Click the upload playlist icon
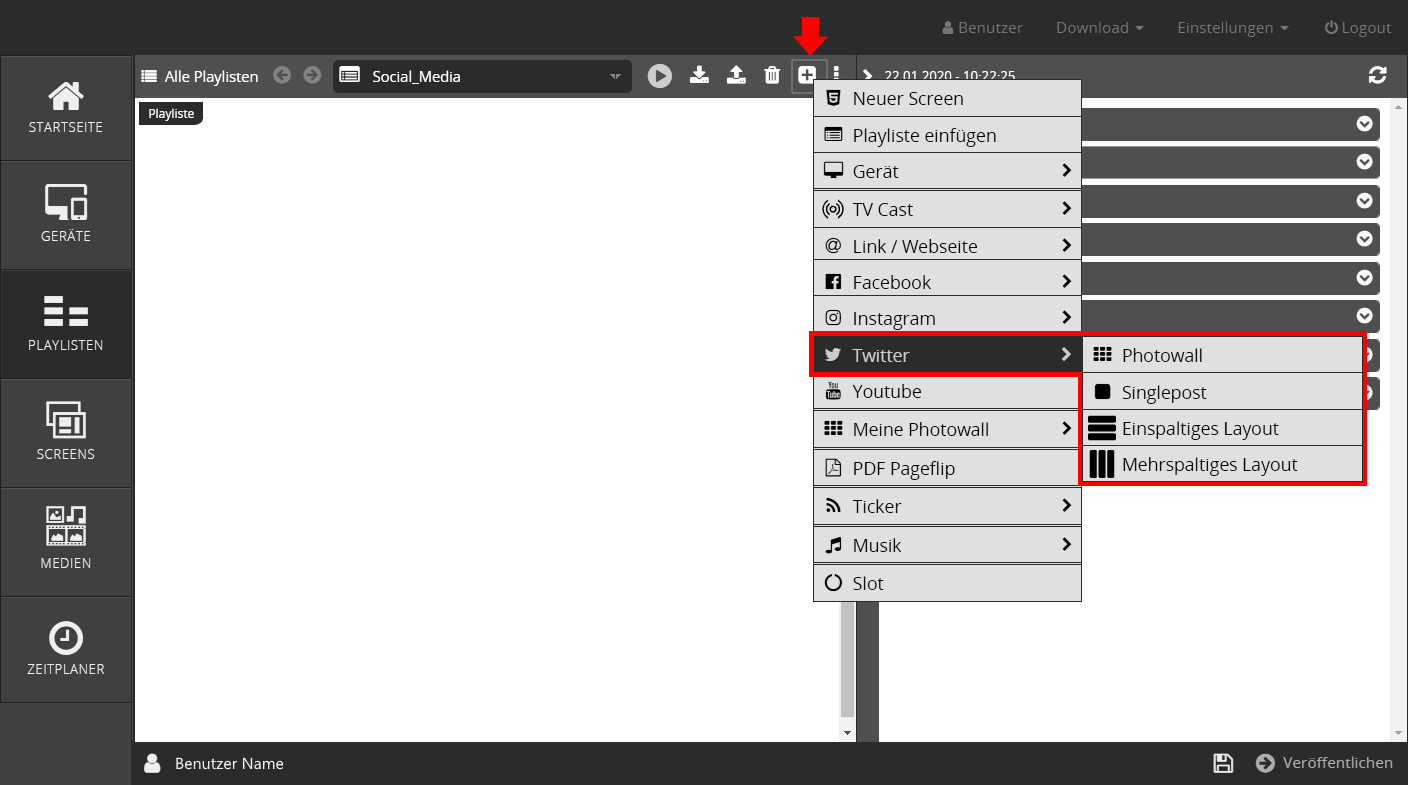Image resolution: width=1408 pixels, height=785 pixels. click(736, 75)
